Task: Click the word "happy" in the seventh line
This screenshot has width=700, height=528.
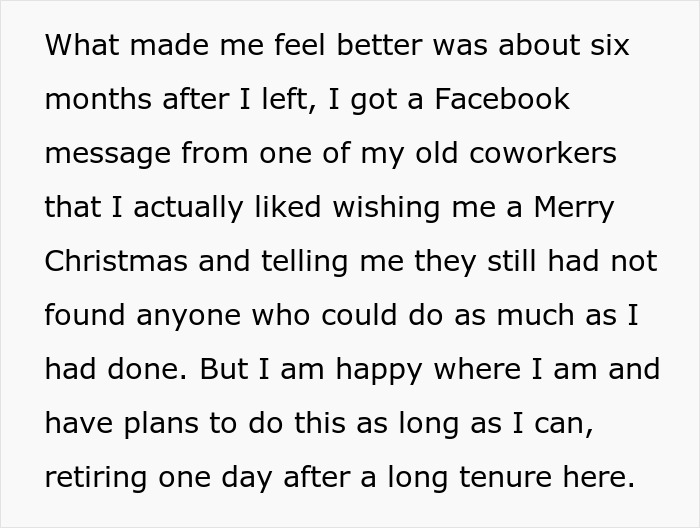Action: (x=379, y=371)
